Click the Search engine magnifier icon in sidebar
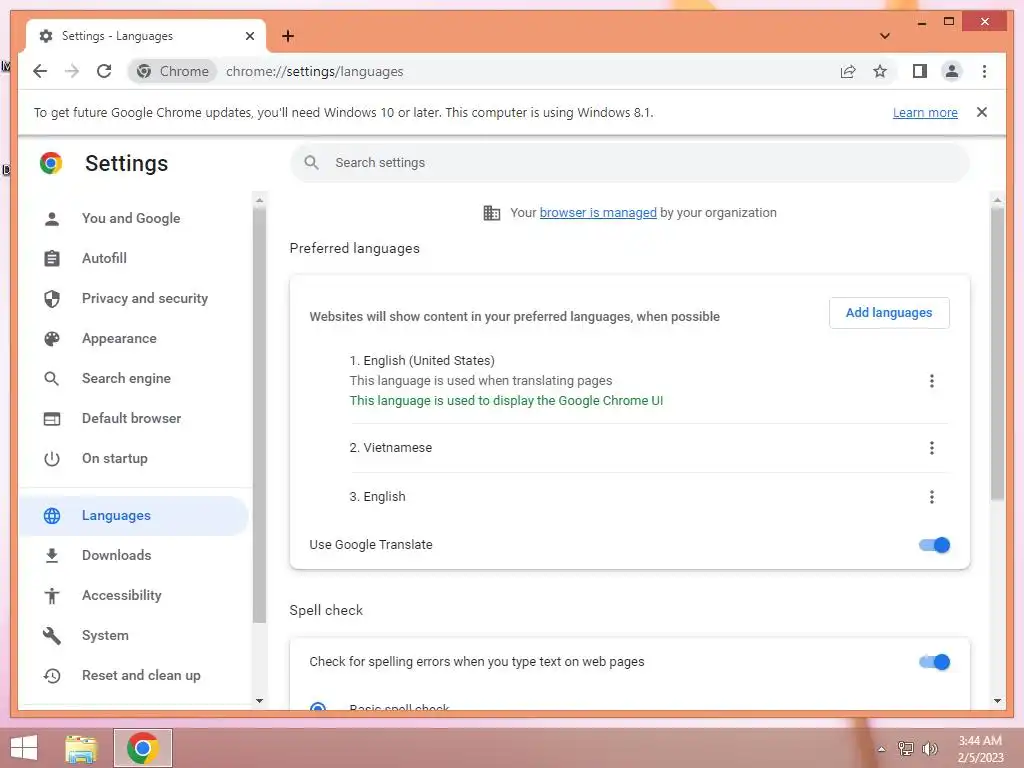Viewport: 1024px width, 768px height. pos(52,379)
